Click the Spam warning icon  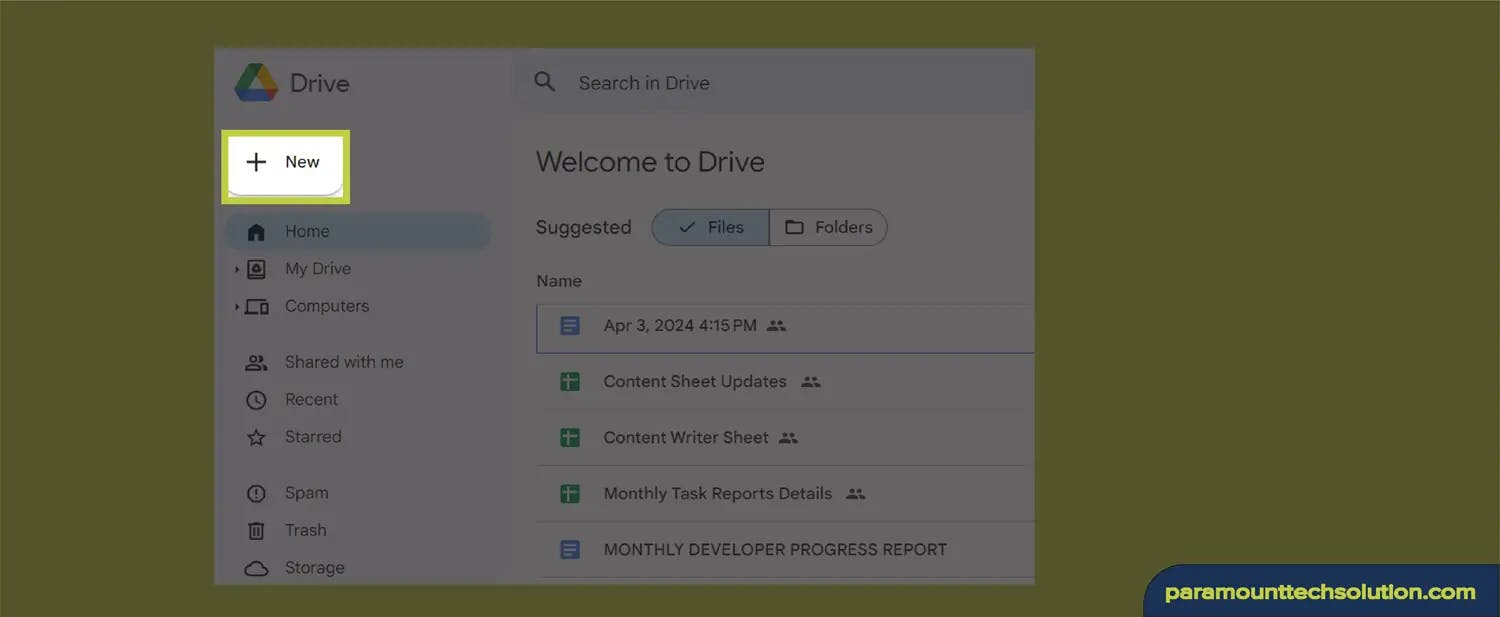tap(257, 494)
